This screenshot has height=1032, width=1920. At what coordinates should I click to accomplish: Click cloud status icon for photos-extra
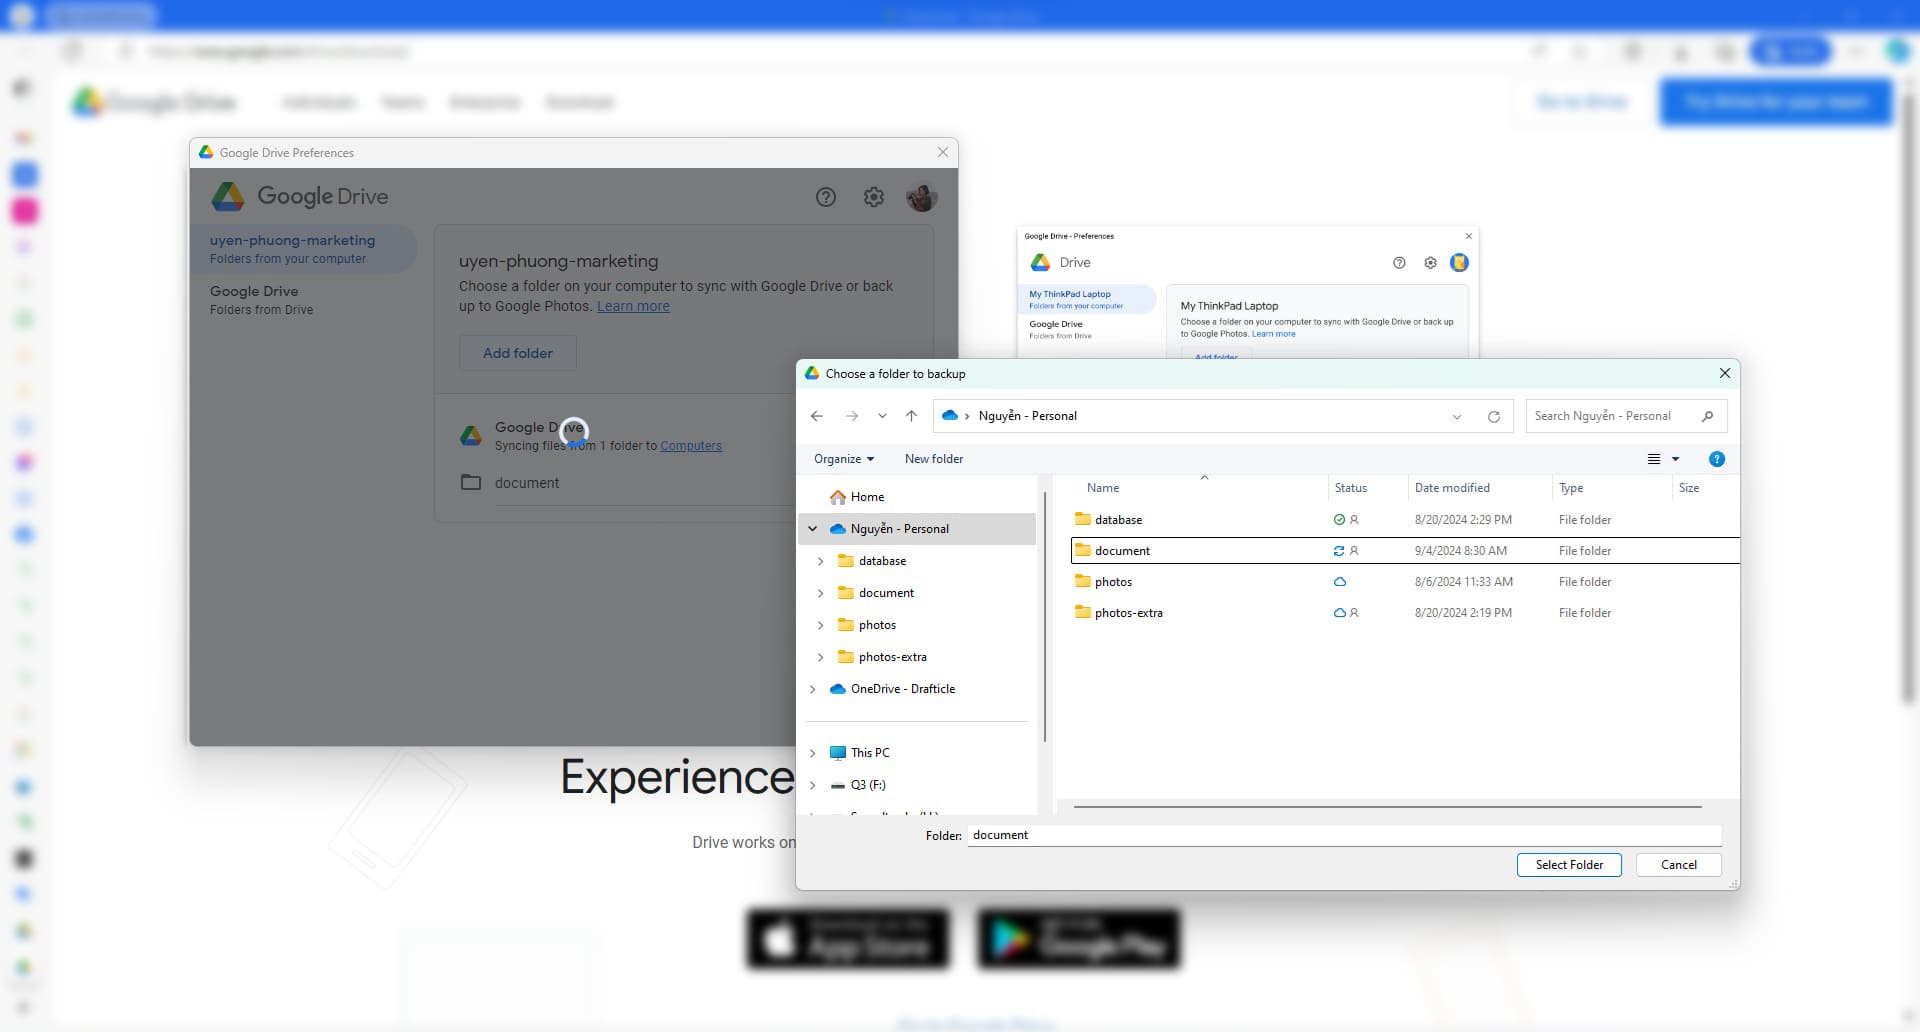1340,613
